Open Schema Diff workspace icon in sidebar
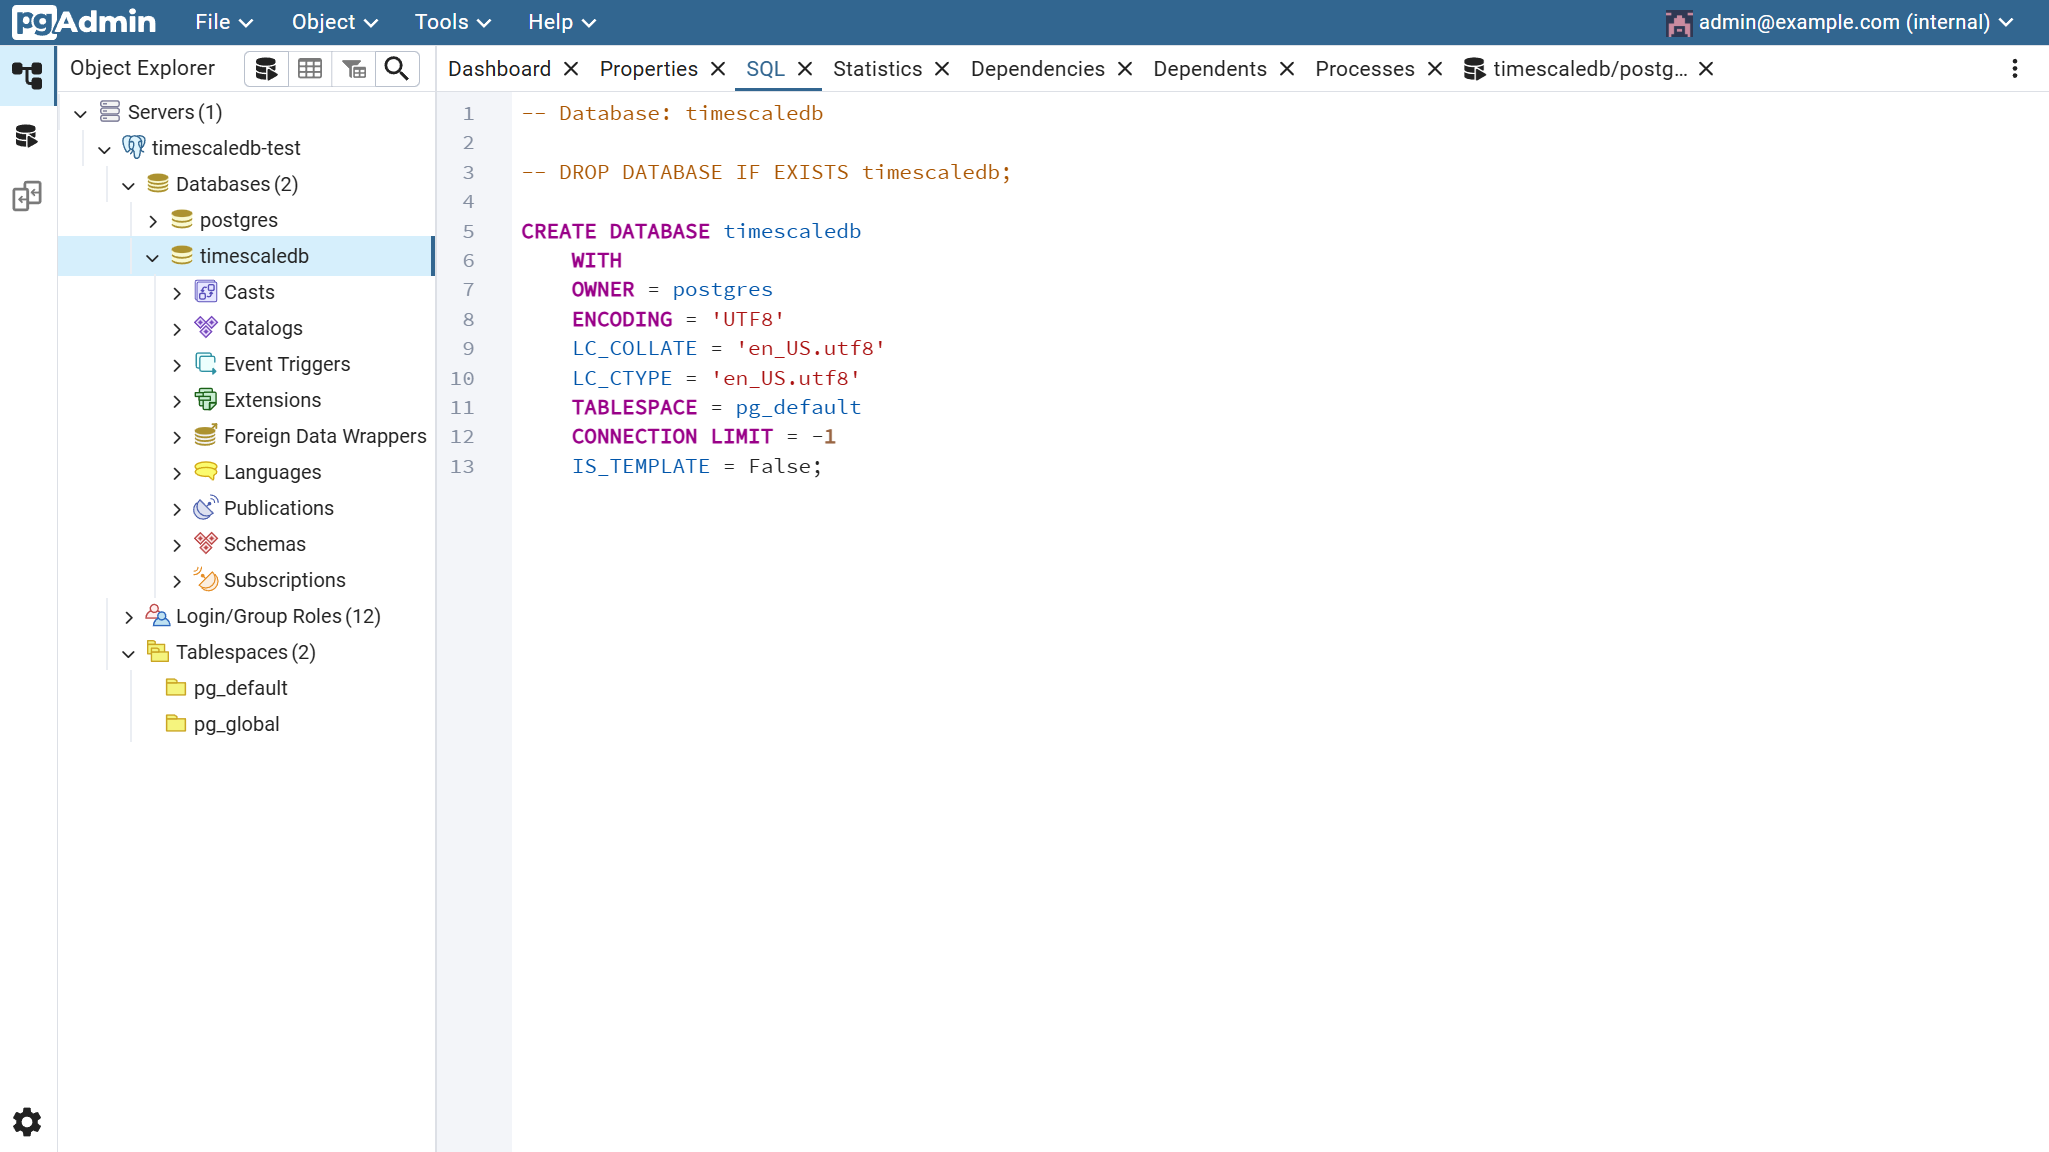2049x1152 pixels. (x=27, y=196)
